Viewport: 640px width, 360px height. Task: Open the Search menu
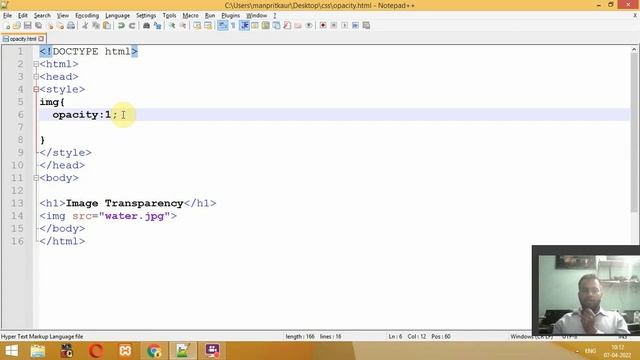42,16
